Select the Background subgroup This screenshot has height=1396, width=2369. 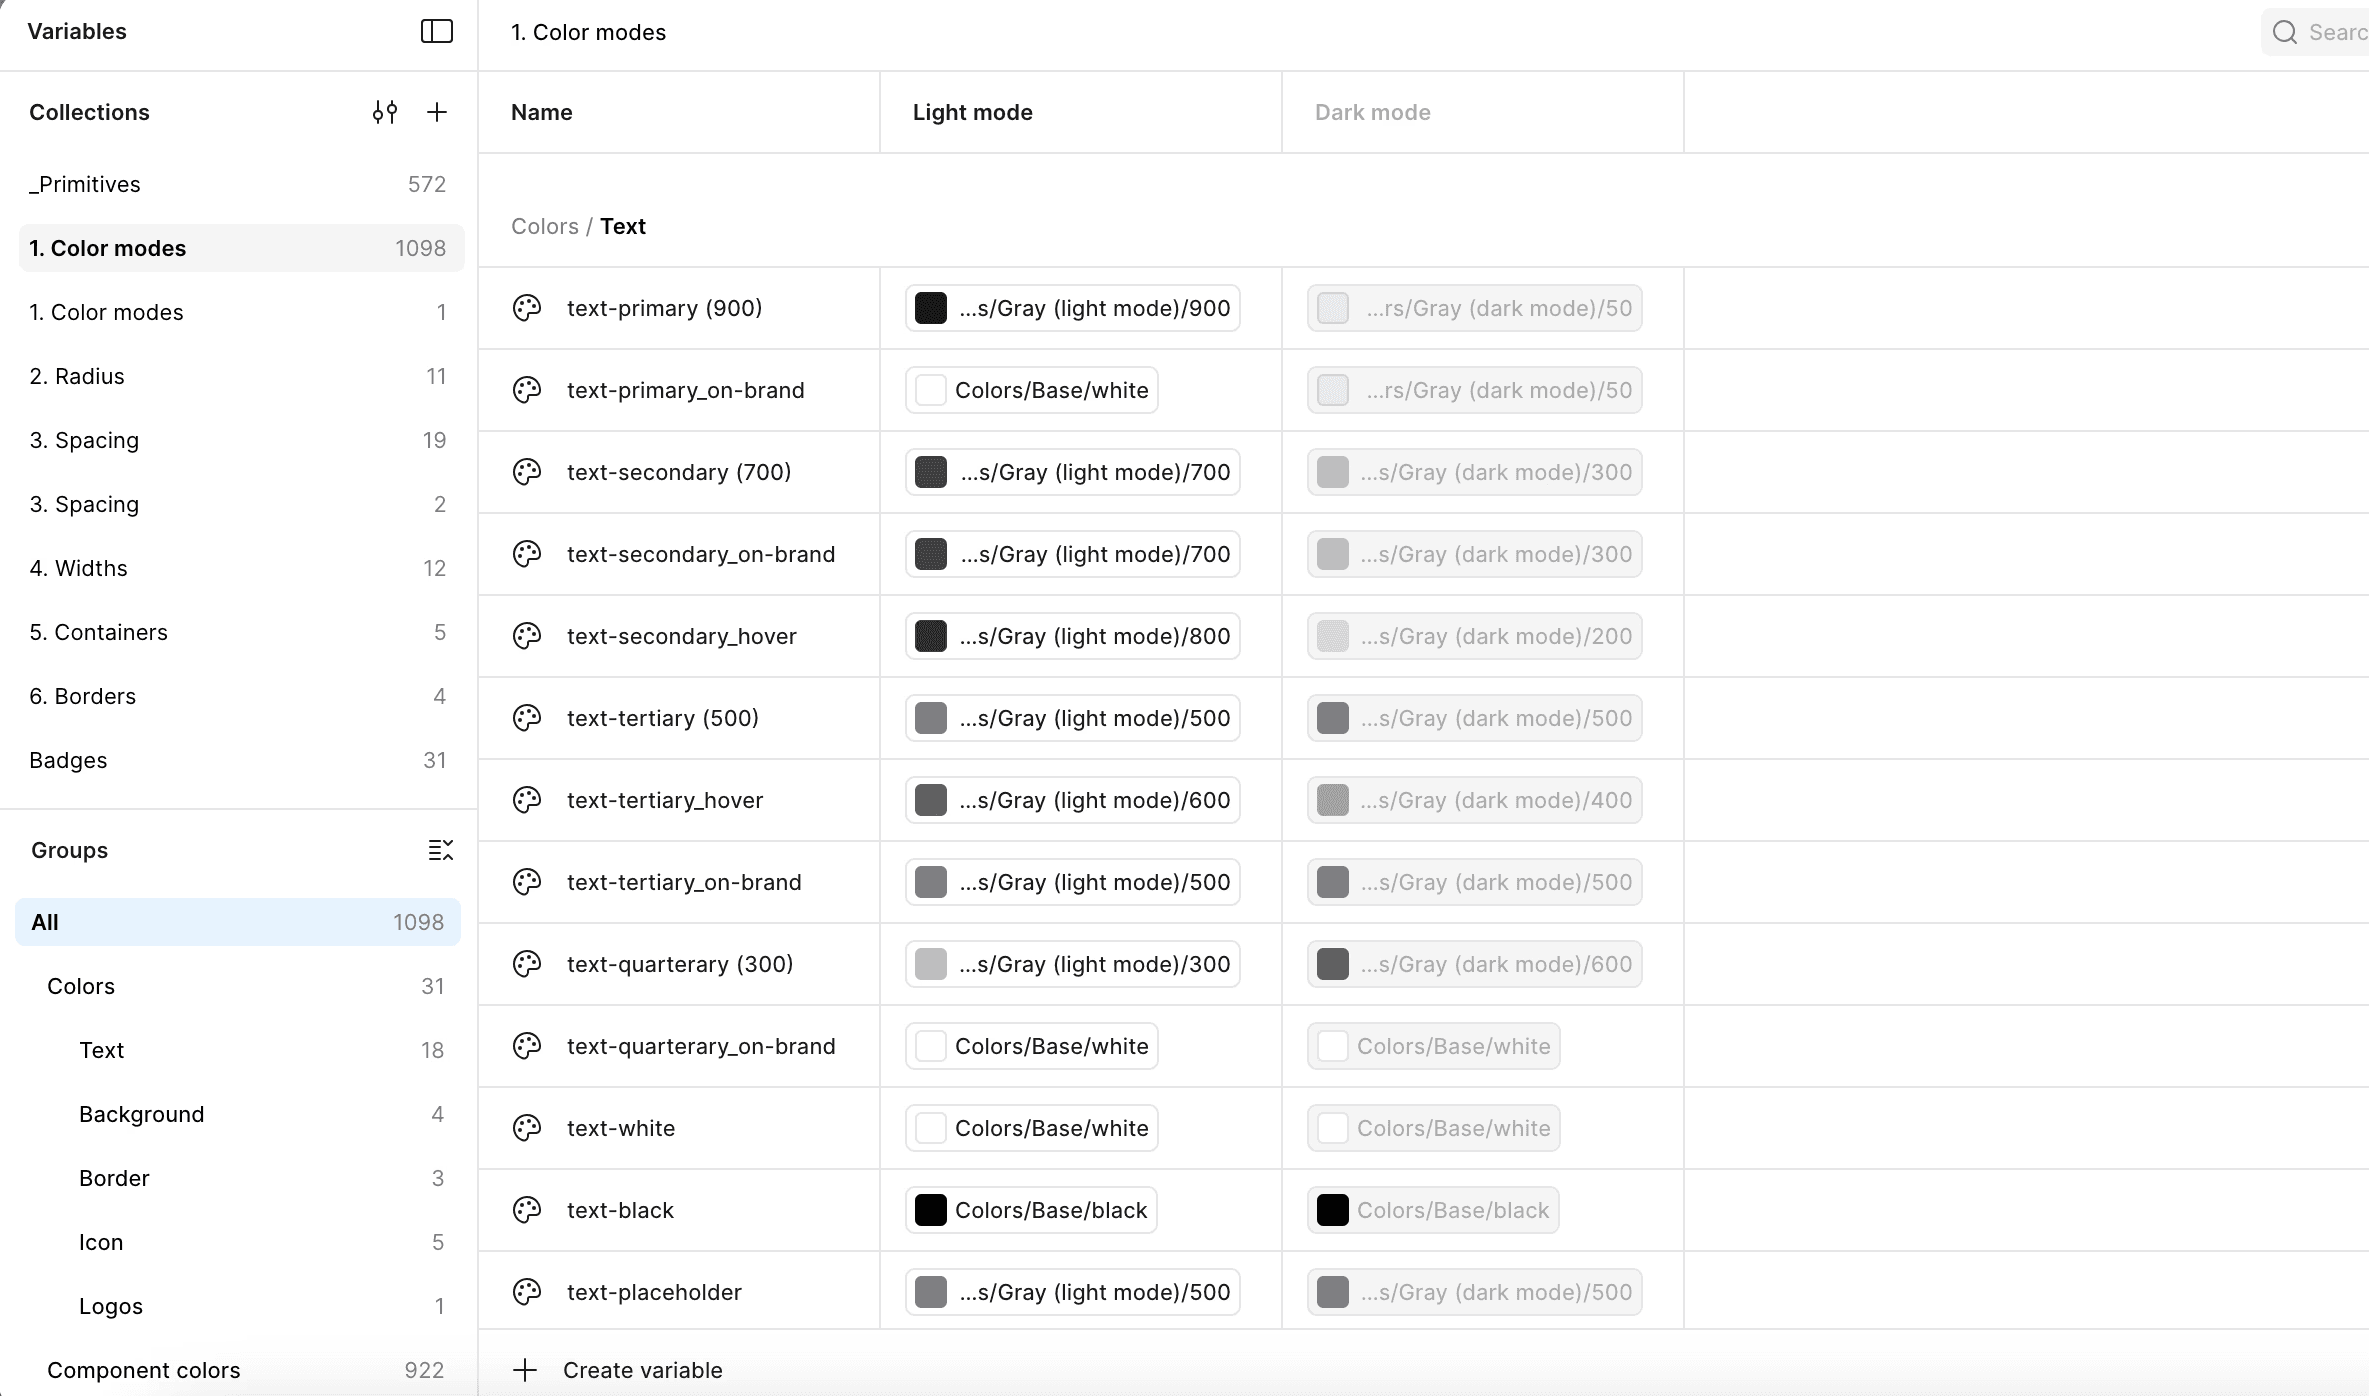[x=141, y=1114]
